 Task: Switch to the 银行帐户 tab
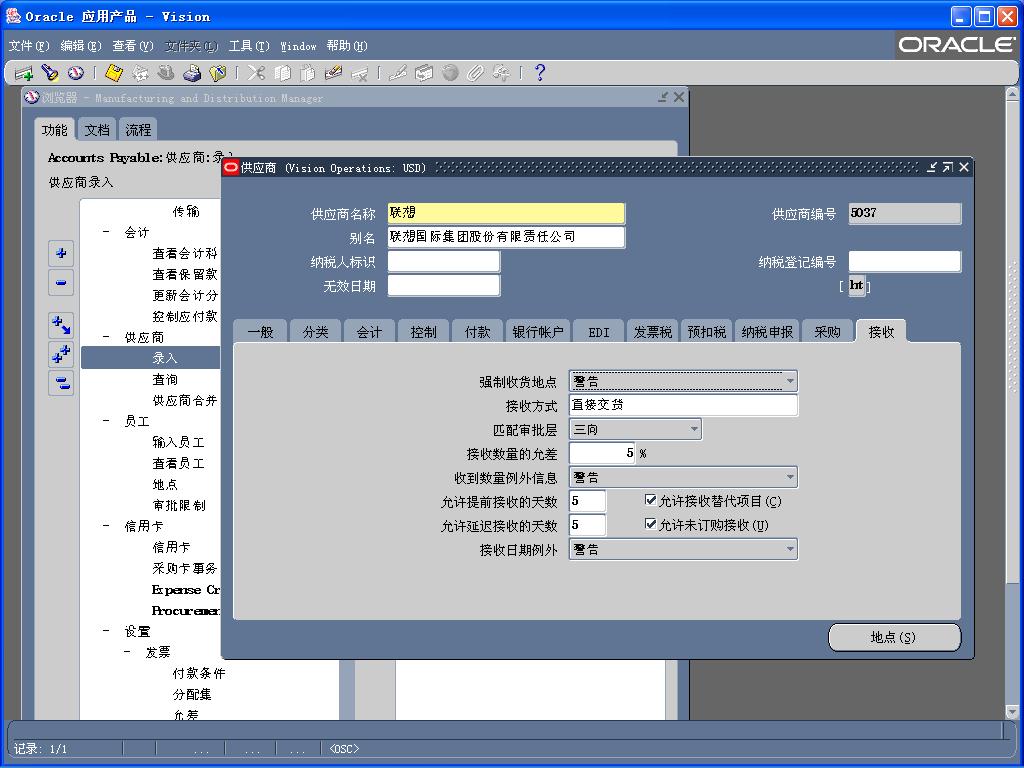coord(537,332)
